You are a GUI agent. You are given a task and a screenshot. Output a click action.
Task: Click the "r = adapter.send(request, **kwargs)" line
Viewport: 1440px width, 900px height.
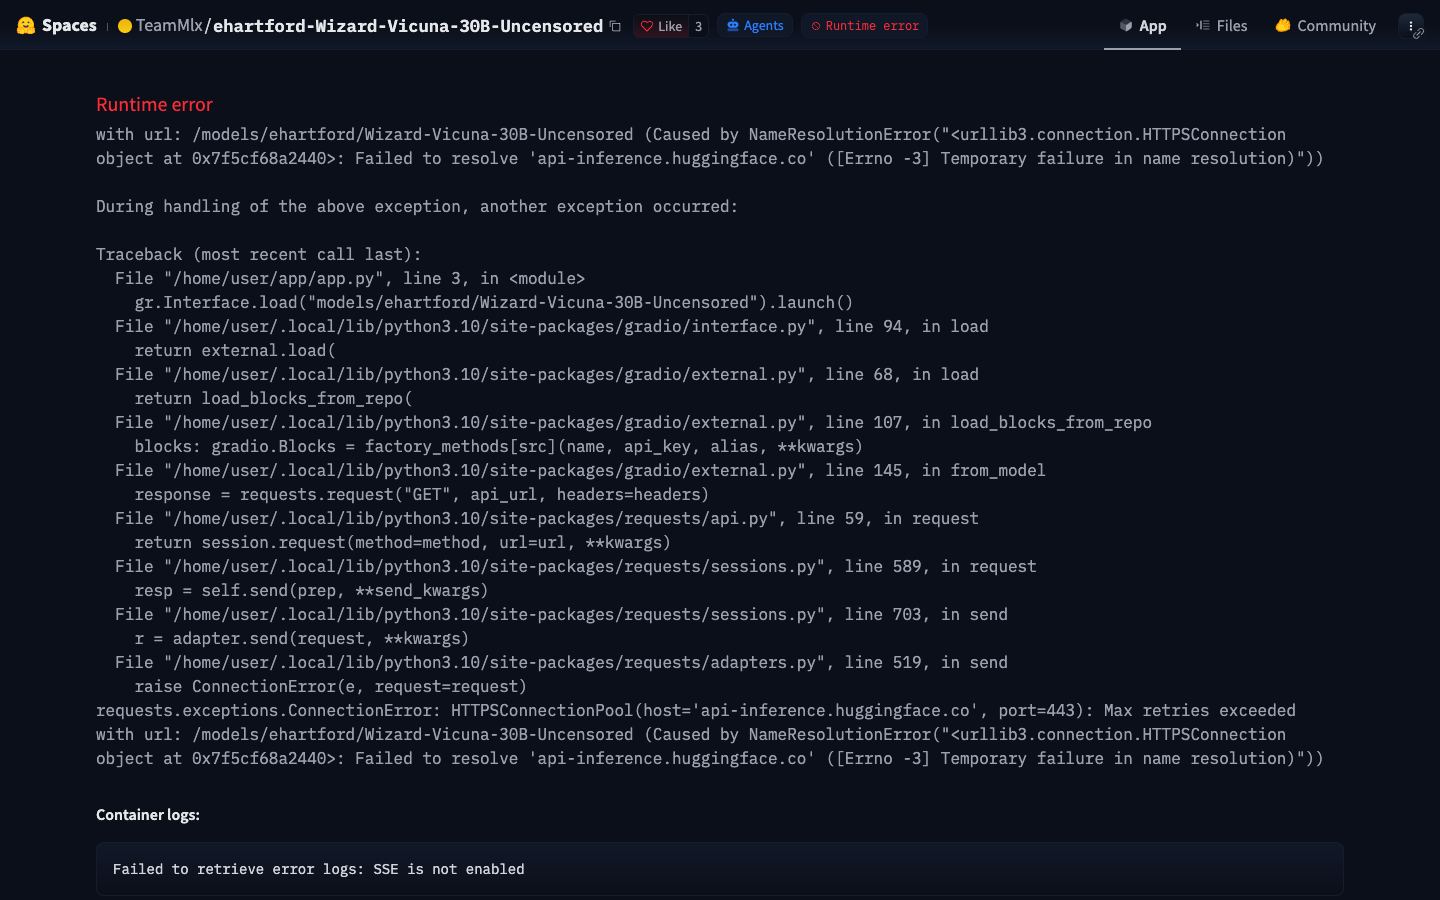click(301, 638)
